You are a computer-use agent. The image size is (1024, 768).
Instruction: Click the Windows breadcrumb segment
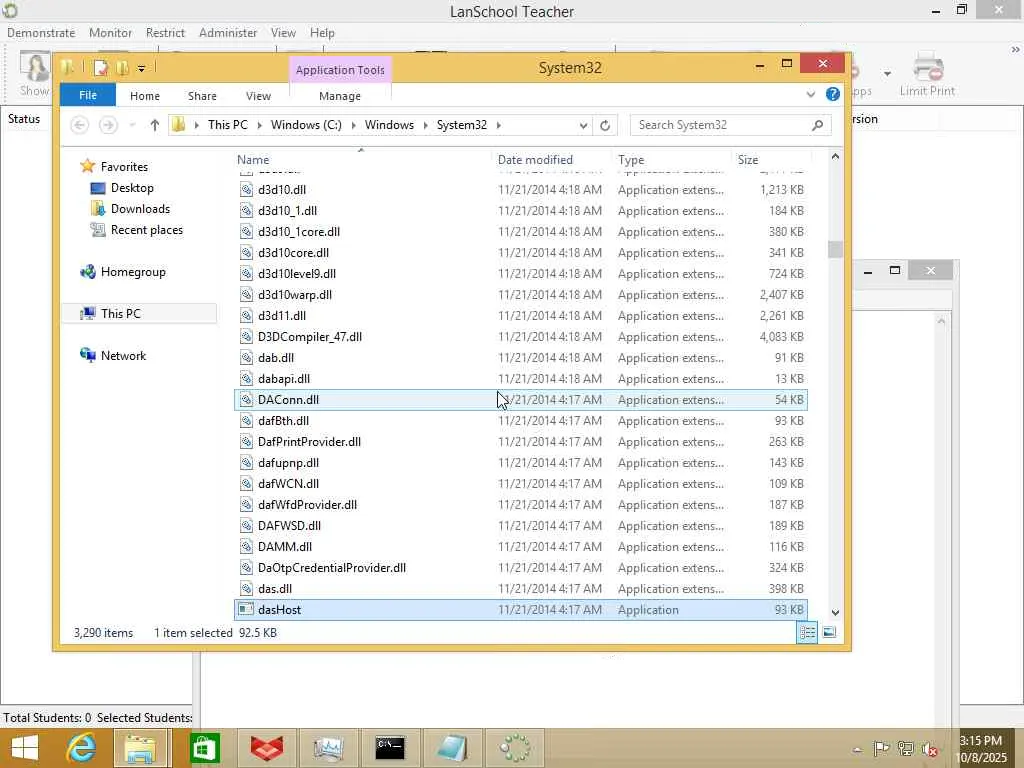389,125
